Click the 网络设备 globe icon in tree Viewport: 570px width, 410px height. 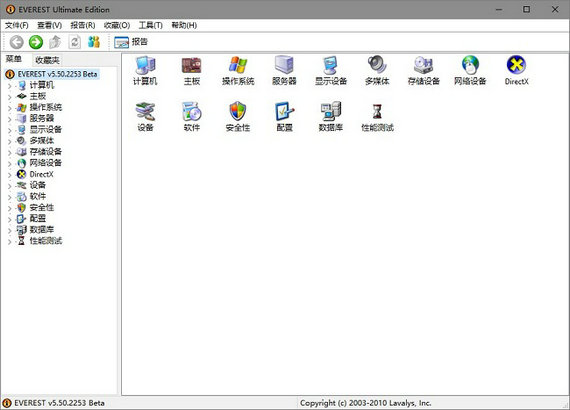point(21,163)
